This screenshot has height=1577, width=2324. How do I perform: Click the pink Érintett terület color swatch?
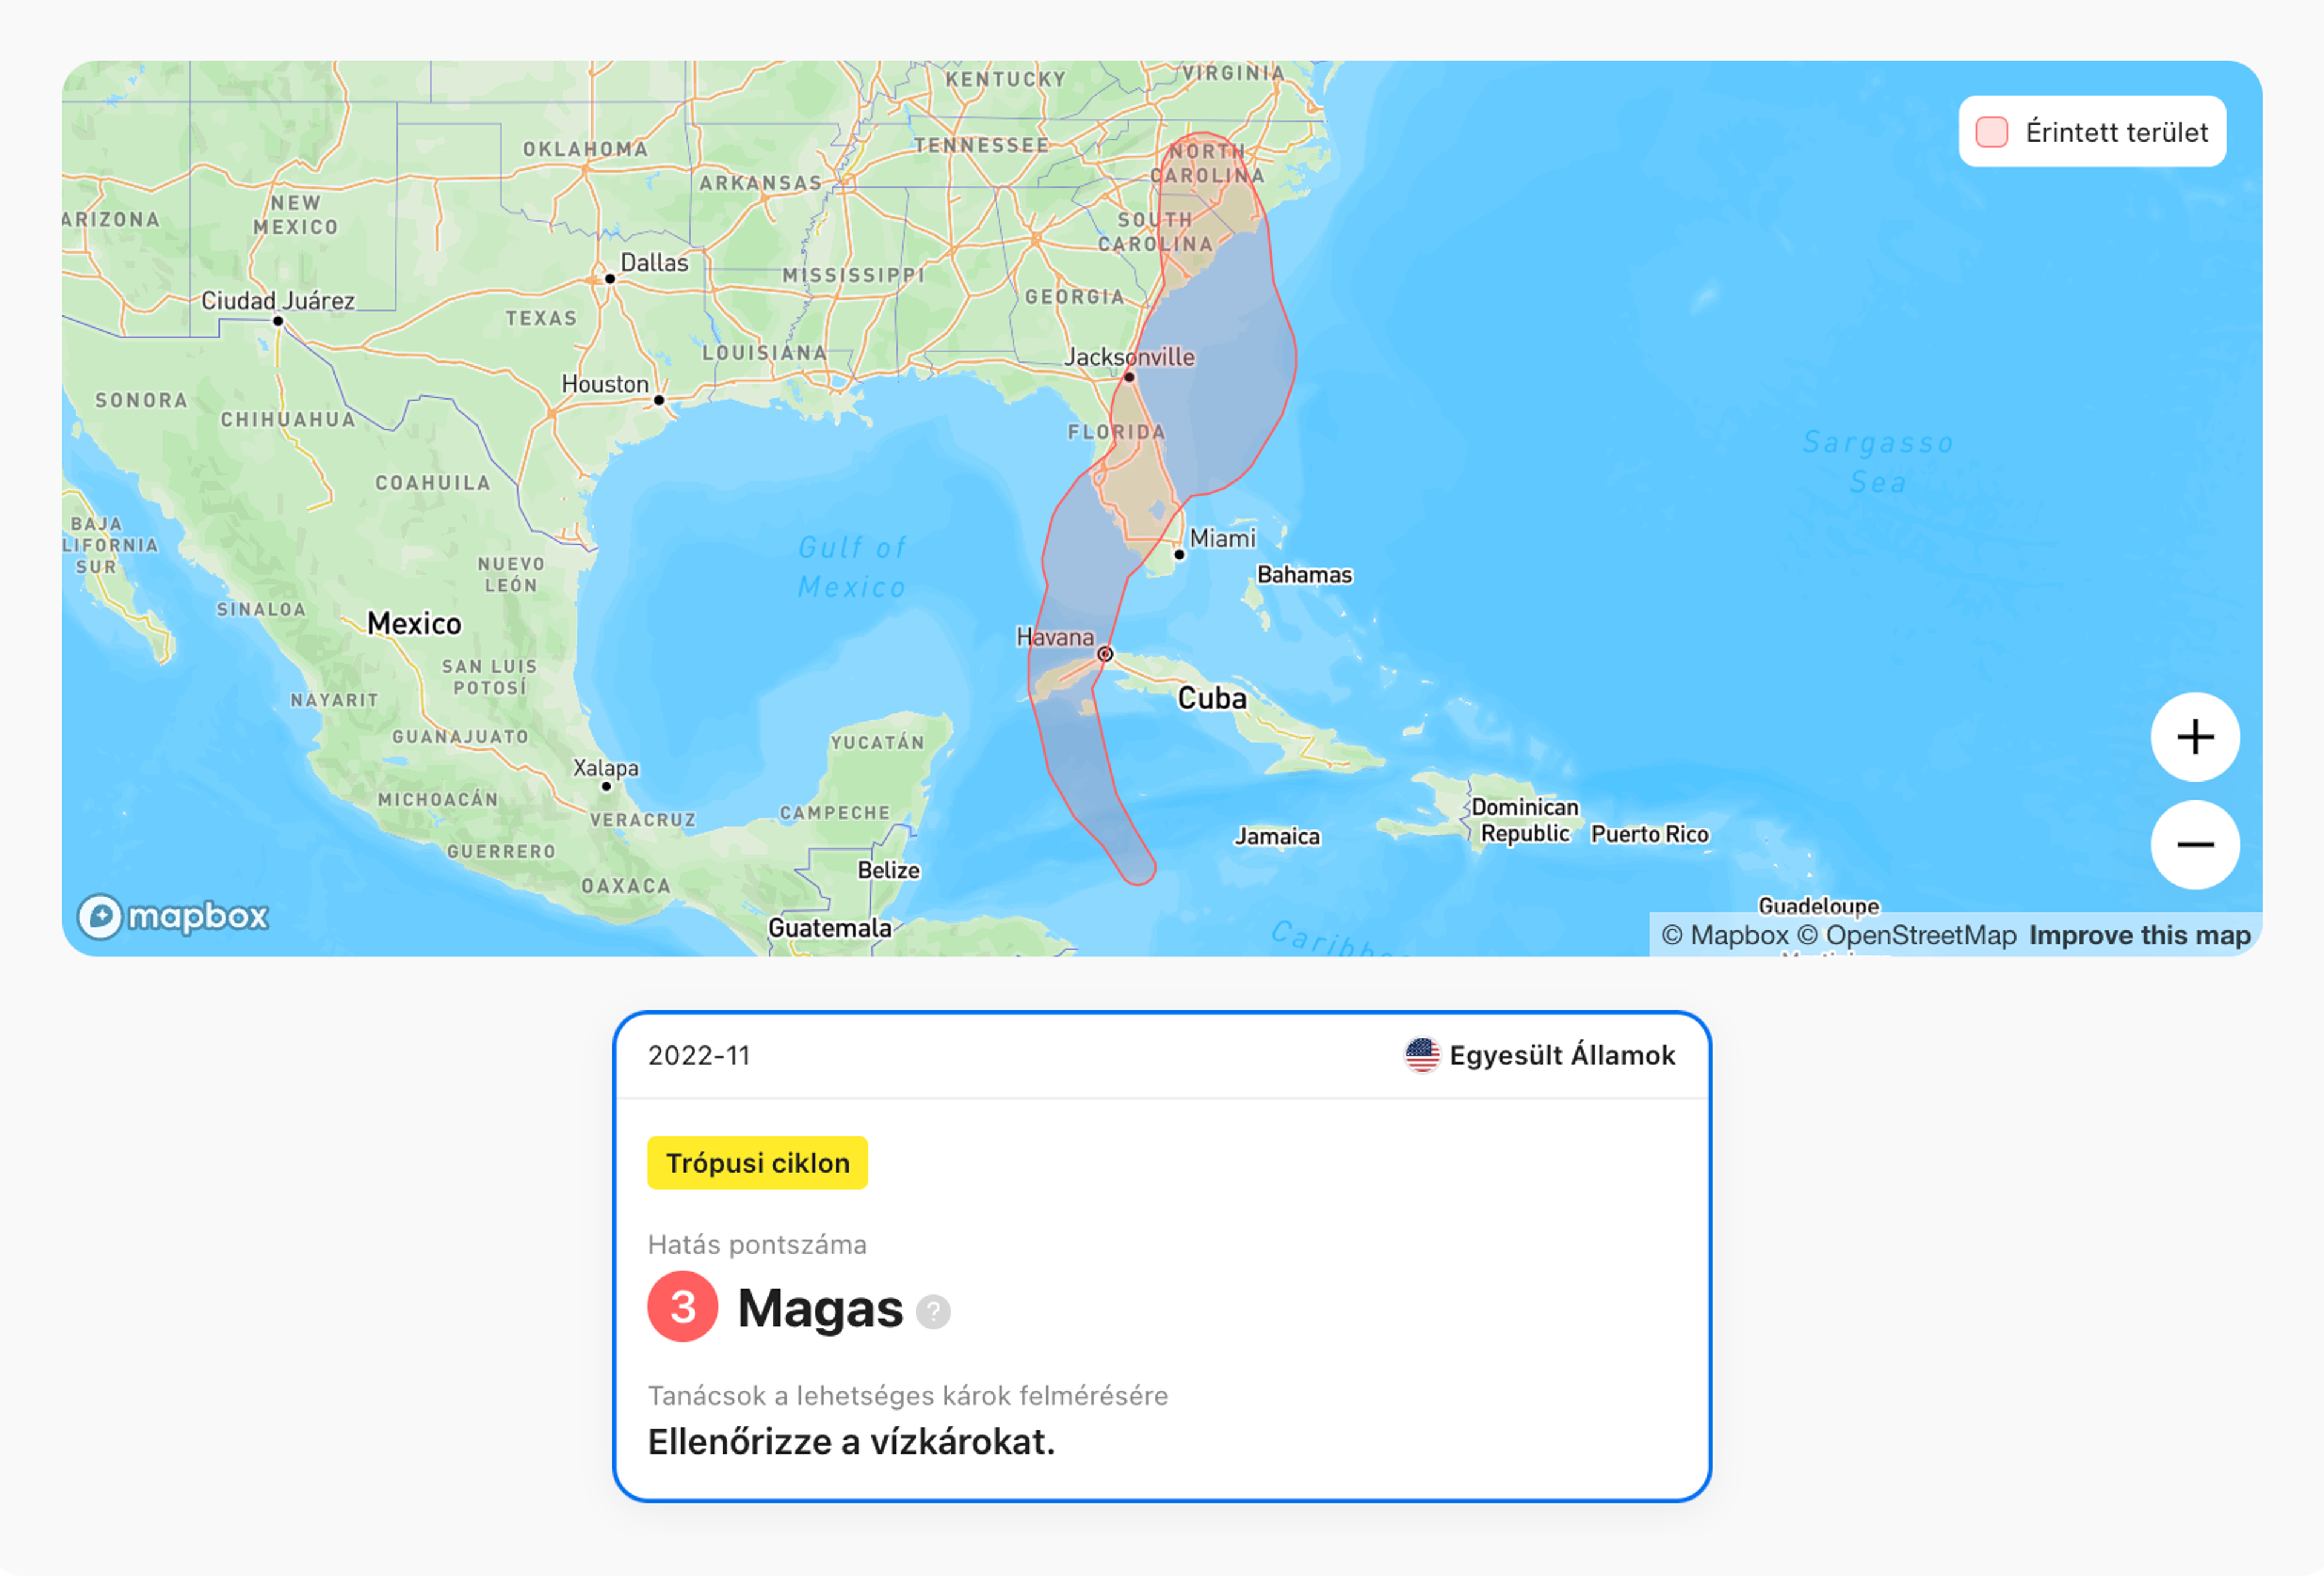[1990, 132]
